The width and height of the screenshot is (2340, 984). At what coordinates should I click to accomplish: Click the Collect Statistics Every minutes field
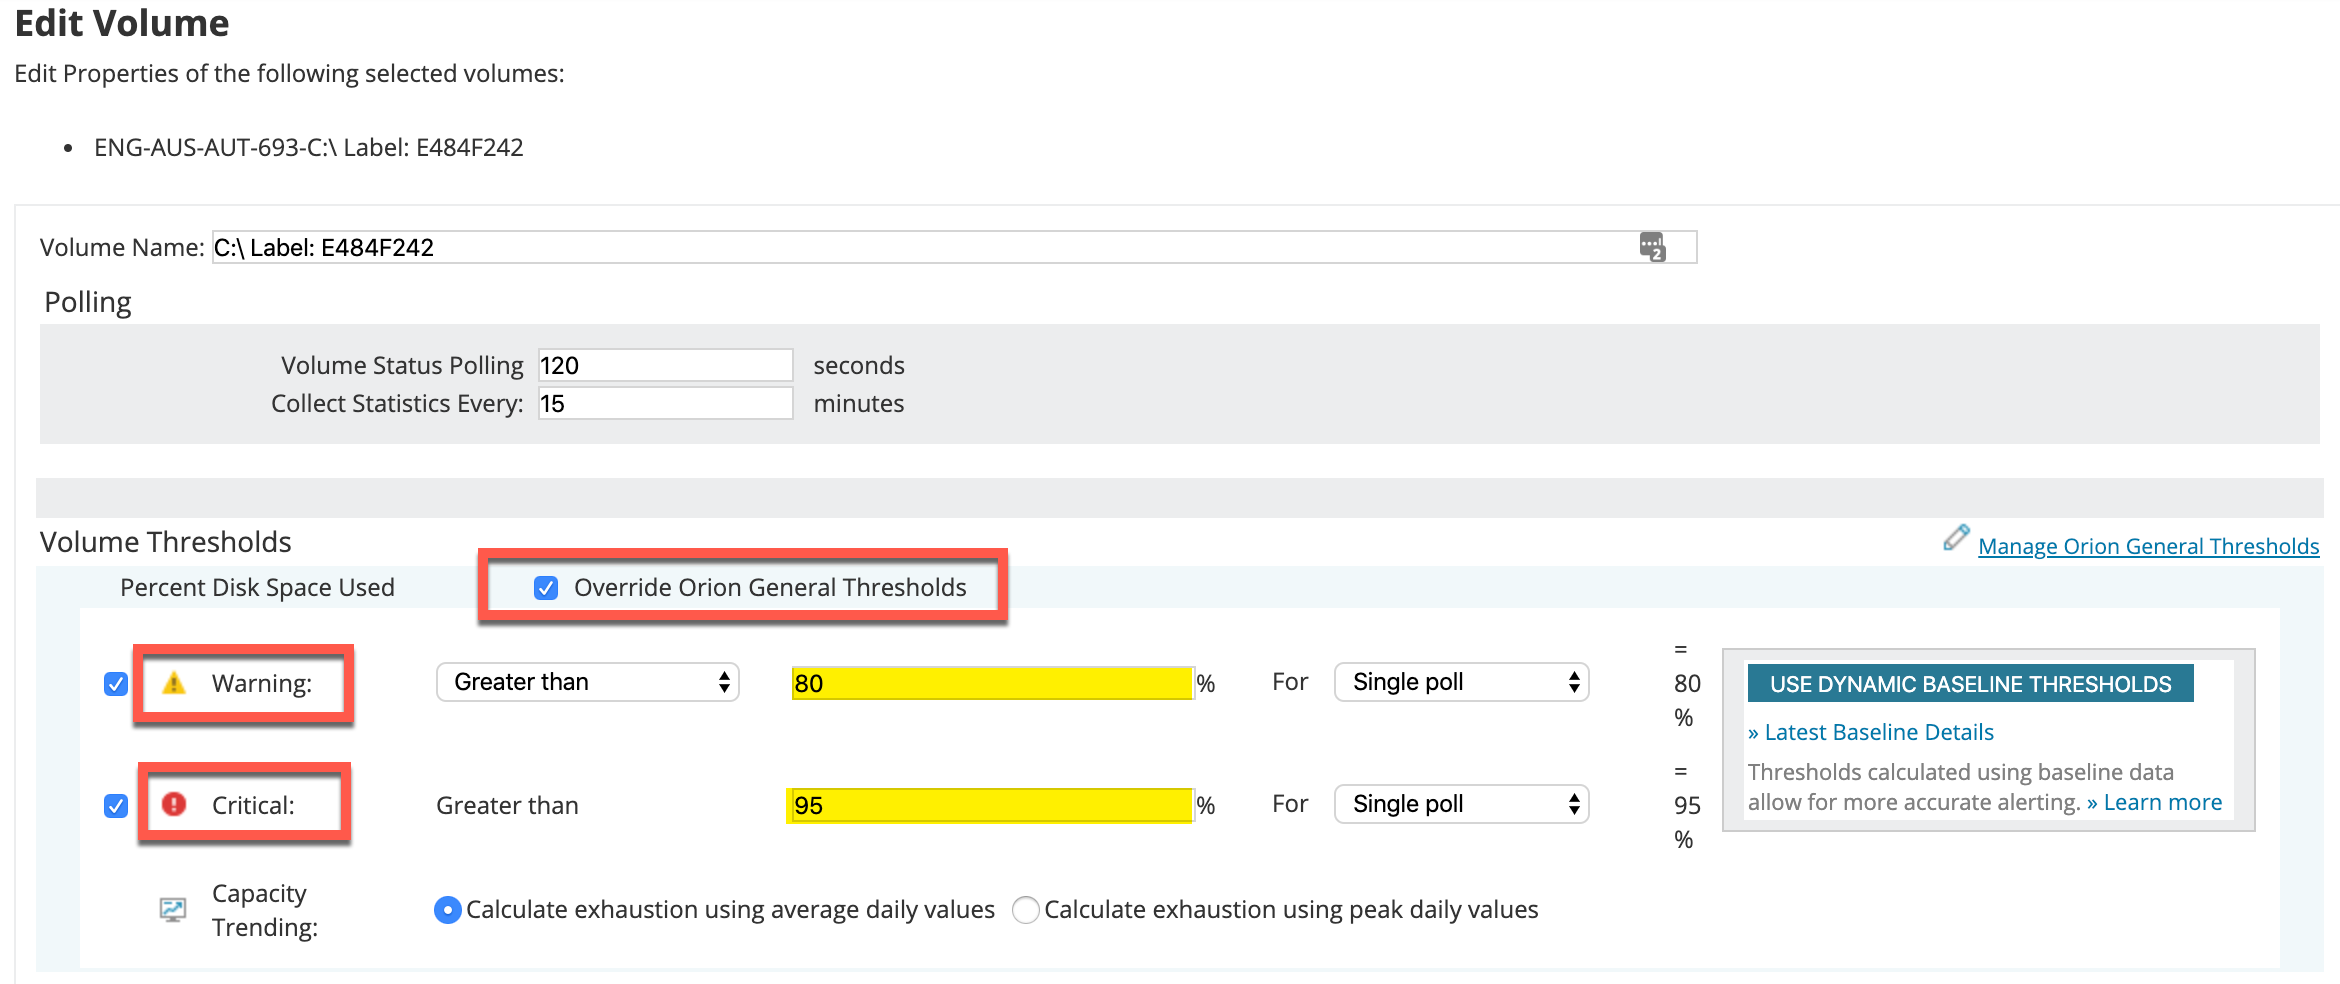pos(666,403)
